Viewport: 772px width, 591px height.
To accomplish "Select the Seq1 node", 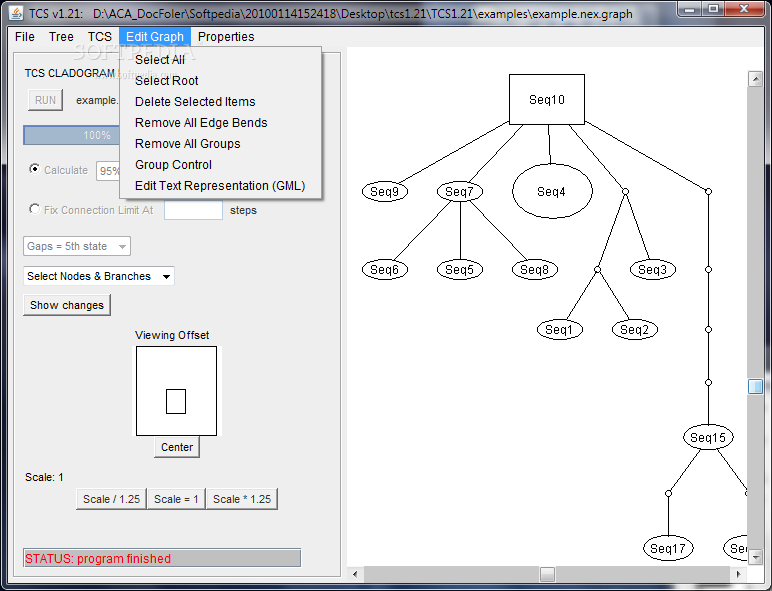I will (x=560, y=329).
